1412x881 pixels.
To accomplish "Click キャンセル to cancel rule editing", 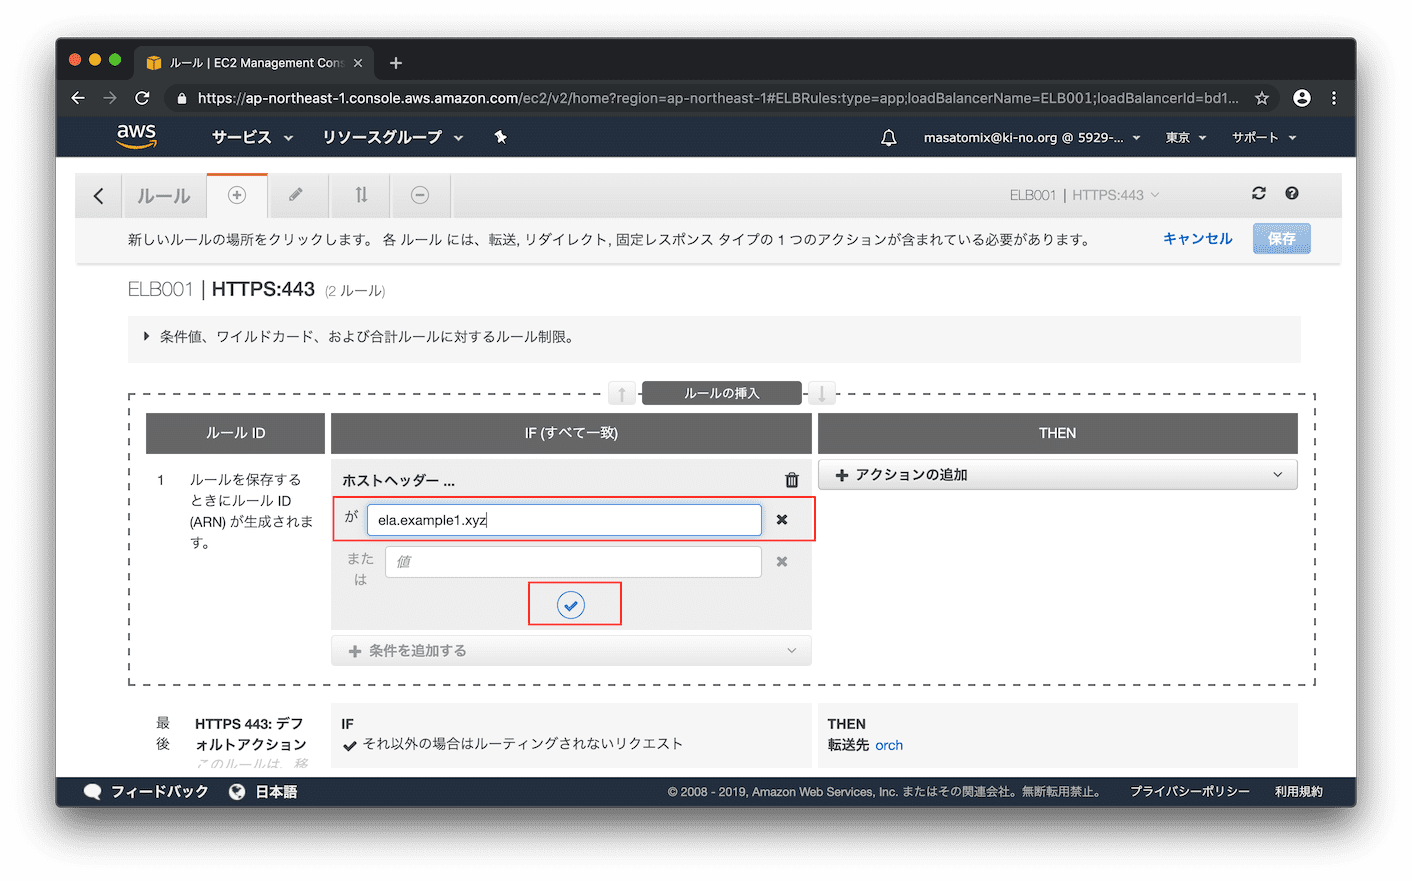I will 1197,239.
